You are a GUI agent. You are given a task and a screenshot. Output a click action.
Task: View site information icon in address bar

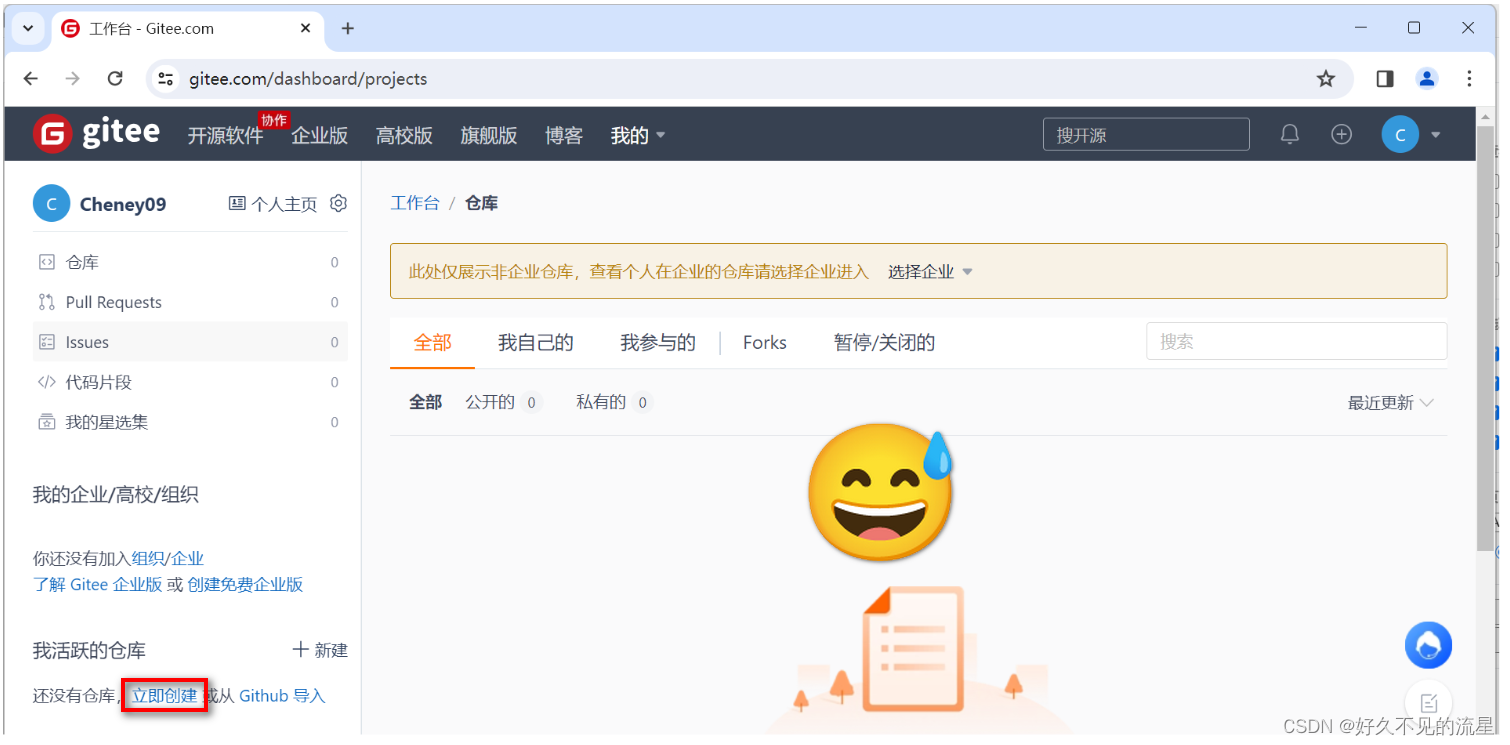pos(166,78)
